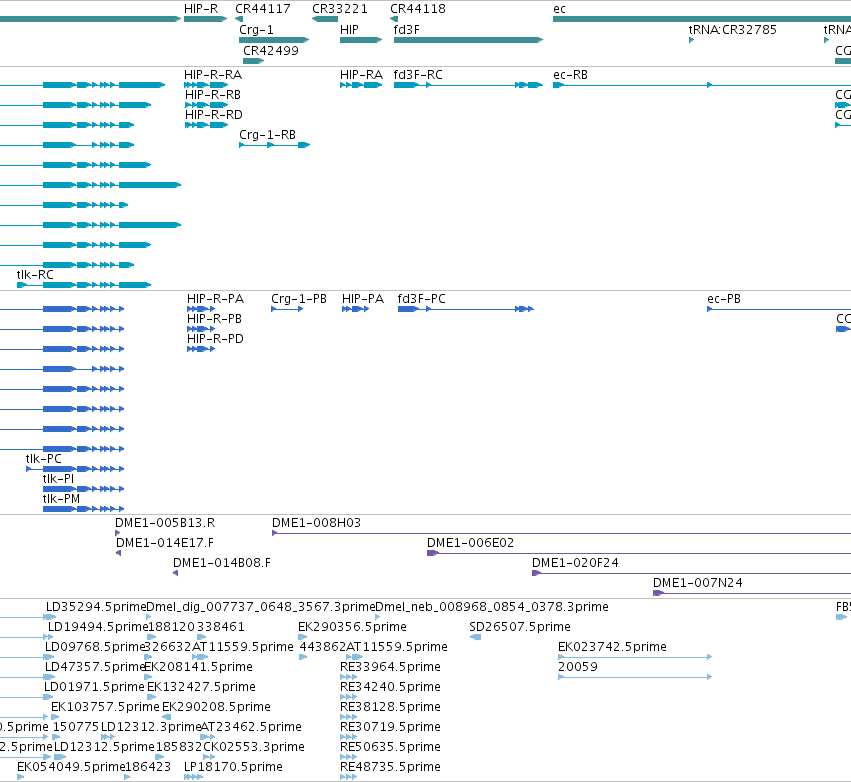Click the Crg-1-RB transcript label
851x782 pixels.
pyautogui.click(x=268, y=134)
